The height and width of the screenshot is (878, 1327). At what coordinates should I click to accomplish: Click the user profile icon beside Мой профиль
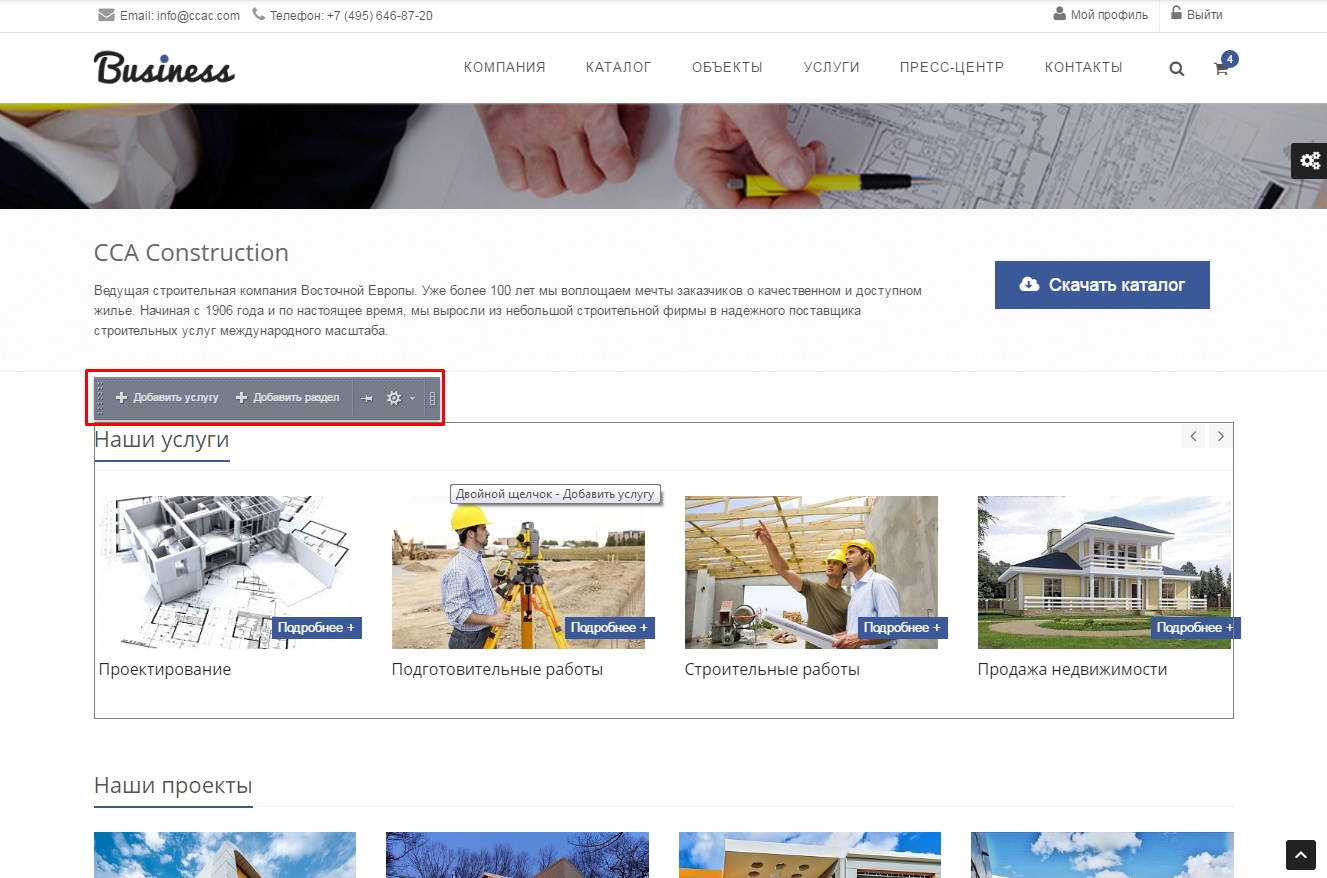(x=1059, y=14)
